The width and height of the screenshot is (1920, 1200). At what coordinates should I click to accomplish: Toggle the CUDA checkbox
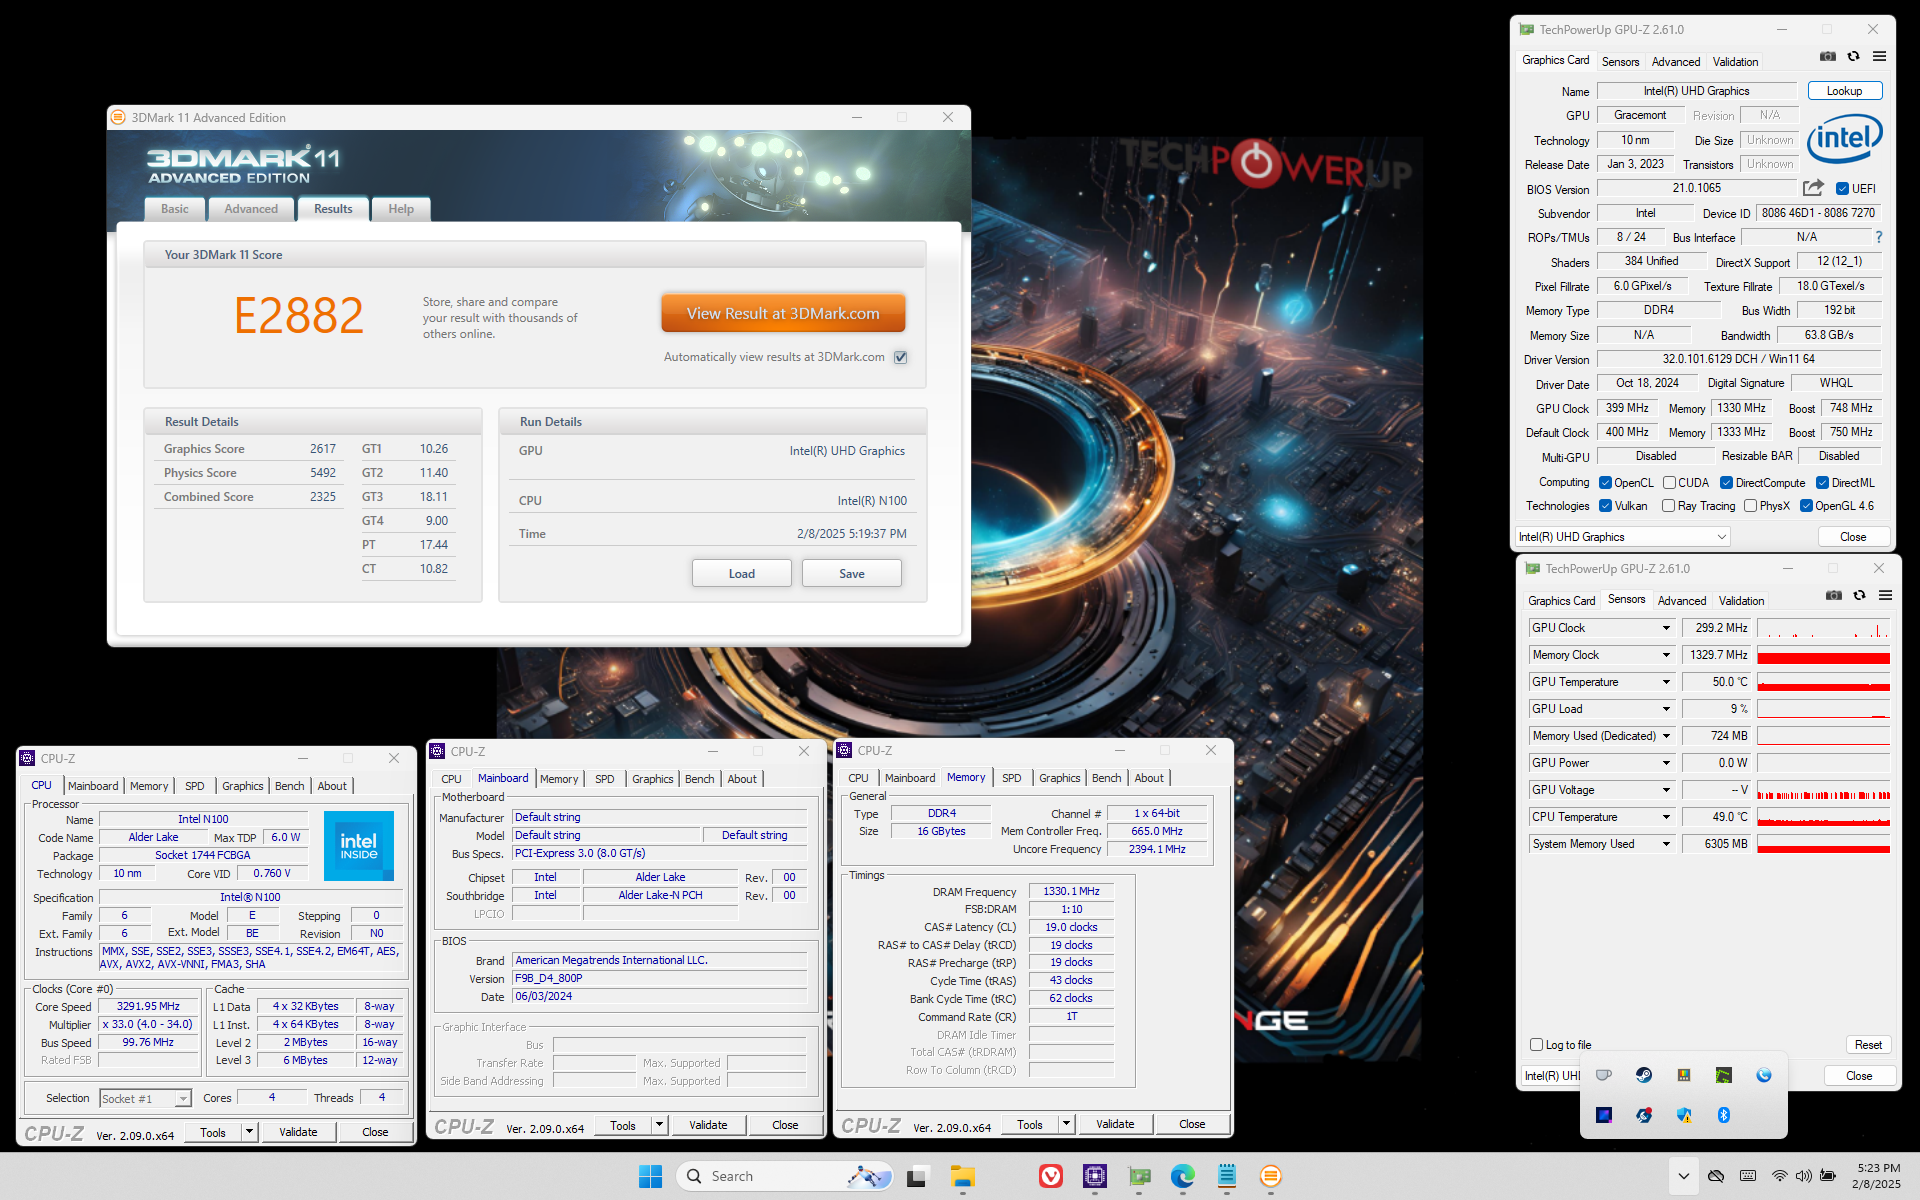pyautogui.click(x=1669, y=483)
